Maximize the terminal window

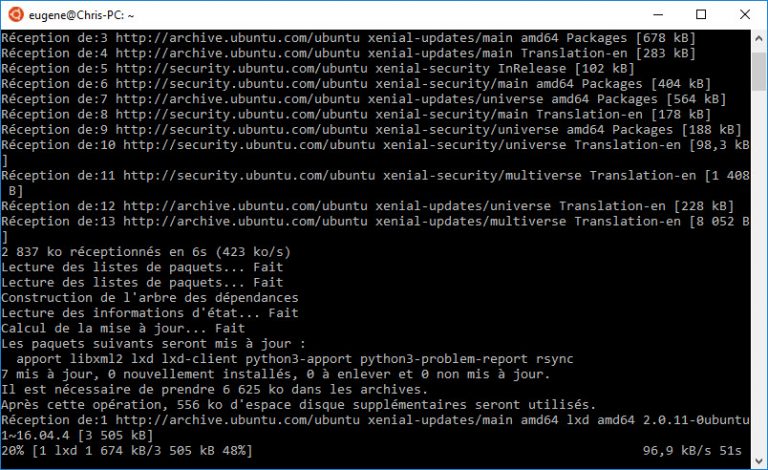pos(701,15)
